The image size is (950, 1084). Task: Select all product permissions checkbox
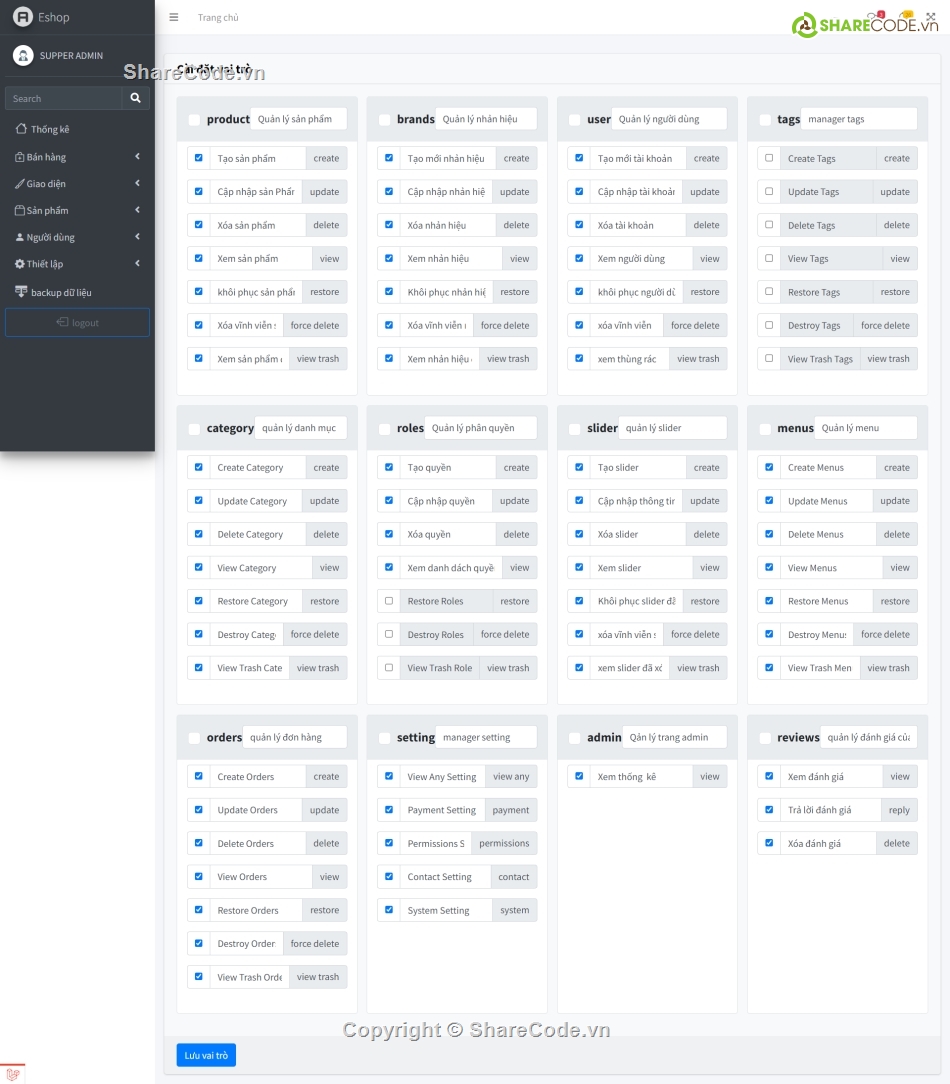194,120
